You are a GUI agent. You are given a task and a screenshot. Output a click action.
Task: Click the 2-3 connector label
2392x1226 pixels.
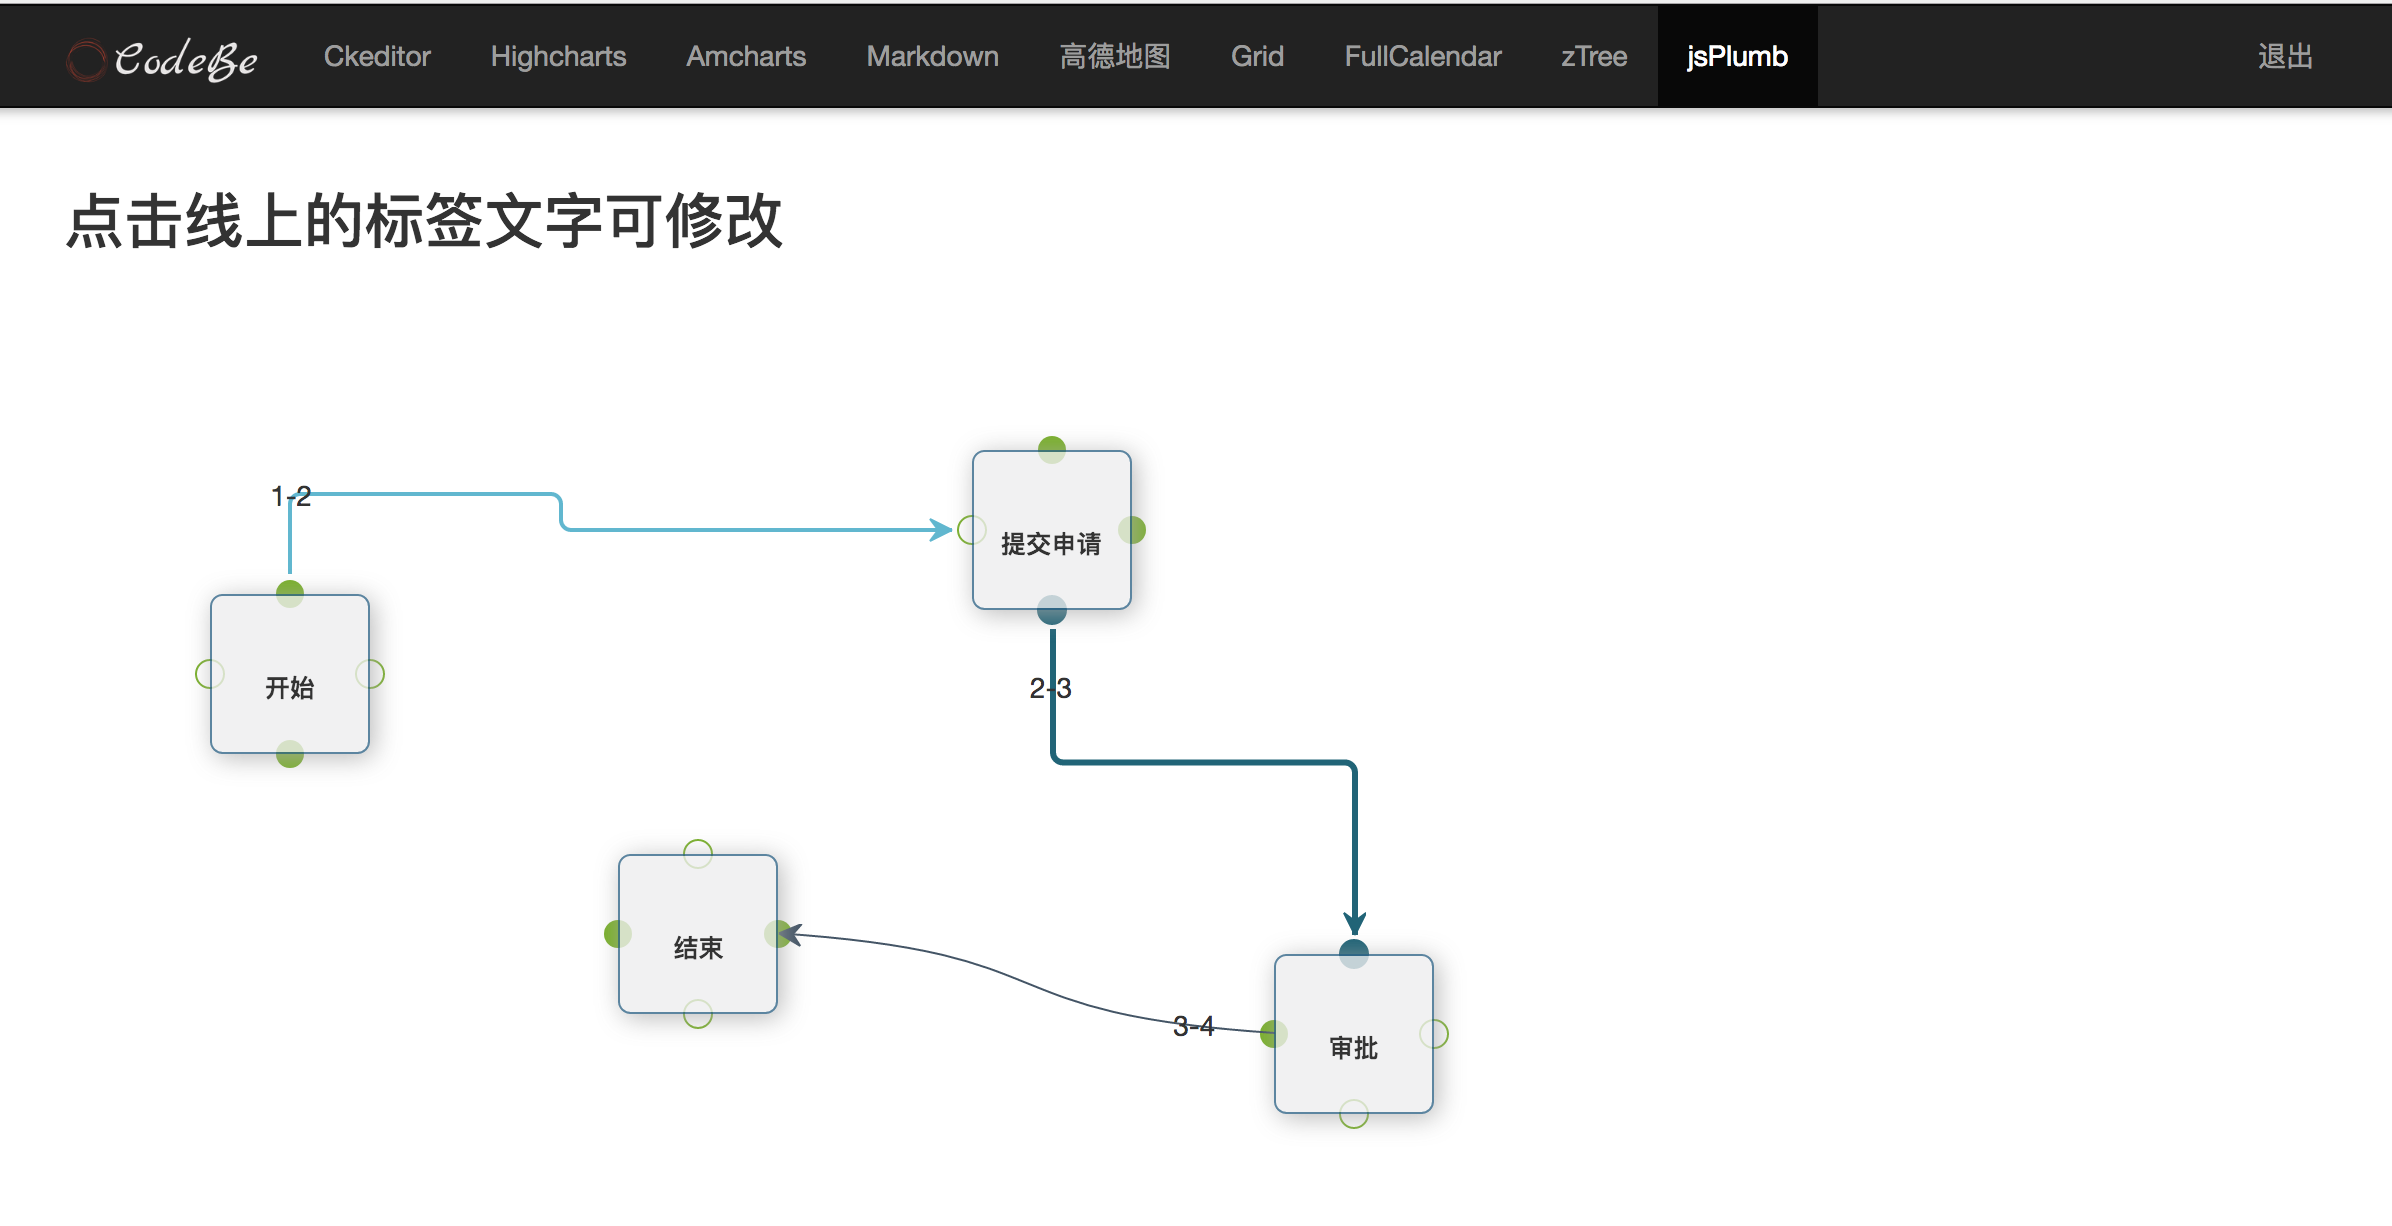coord(1050,688)
